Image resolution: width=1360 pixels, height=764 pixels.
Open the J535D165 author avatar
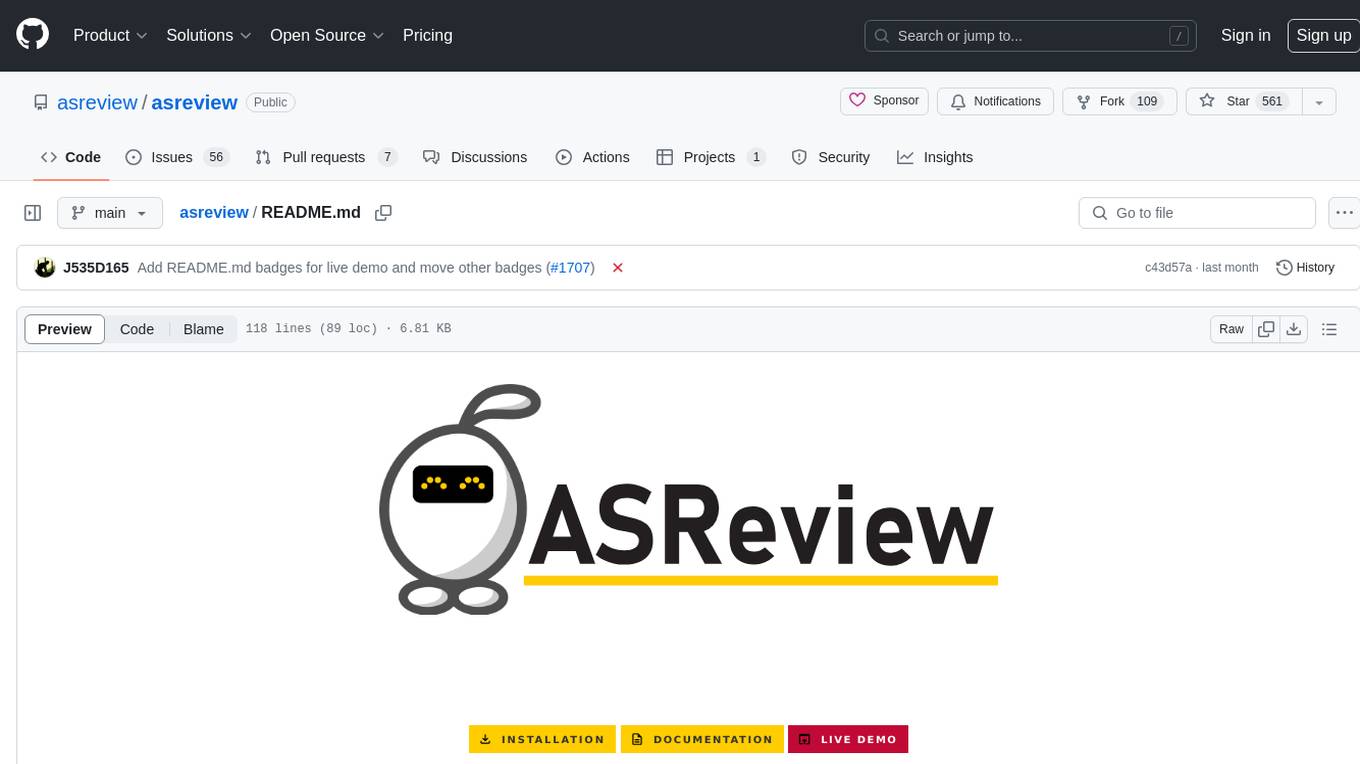coord(45,267)
